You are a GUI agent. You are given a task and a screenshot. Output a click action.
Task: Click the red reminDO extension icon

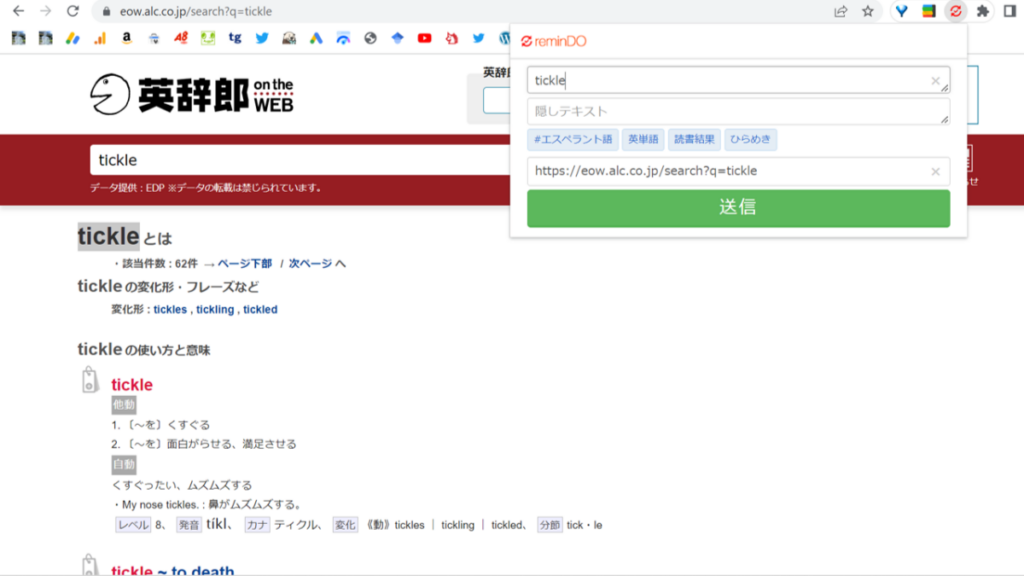955,11
